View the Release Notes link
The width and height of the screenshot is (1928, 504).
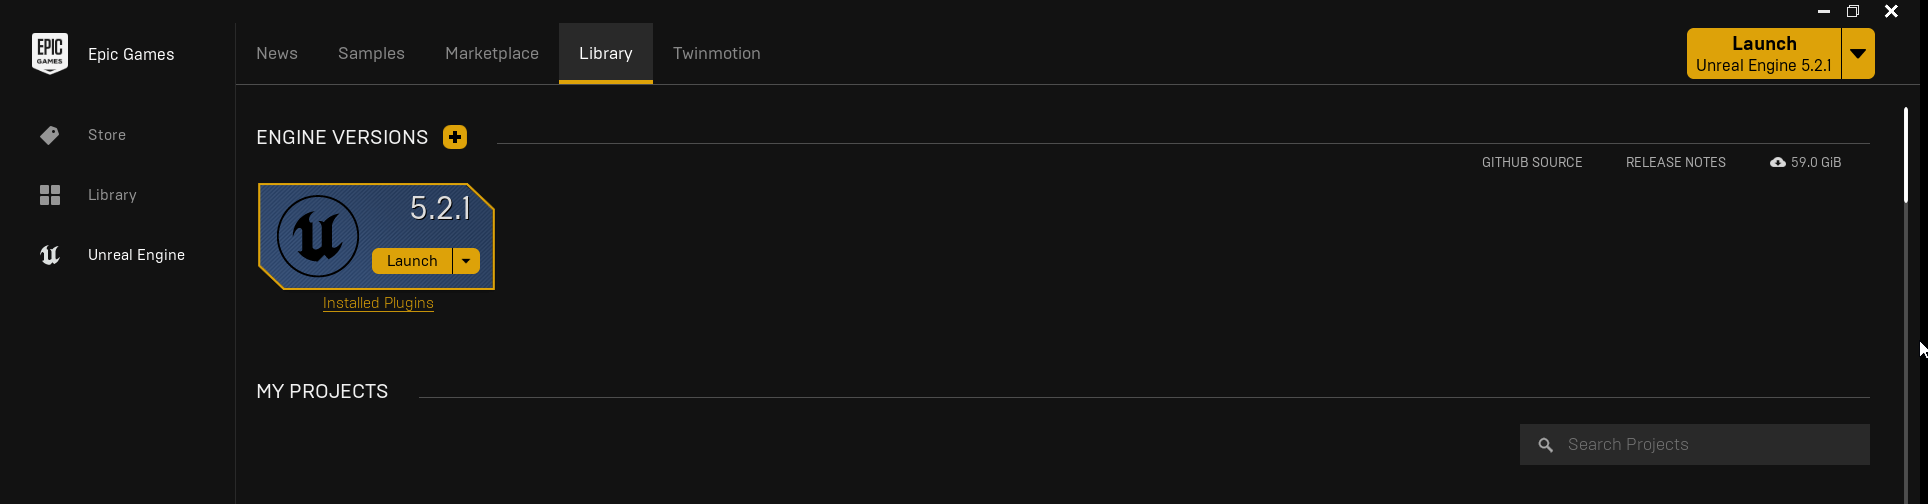[x=1676, y=162]
